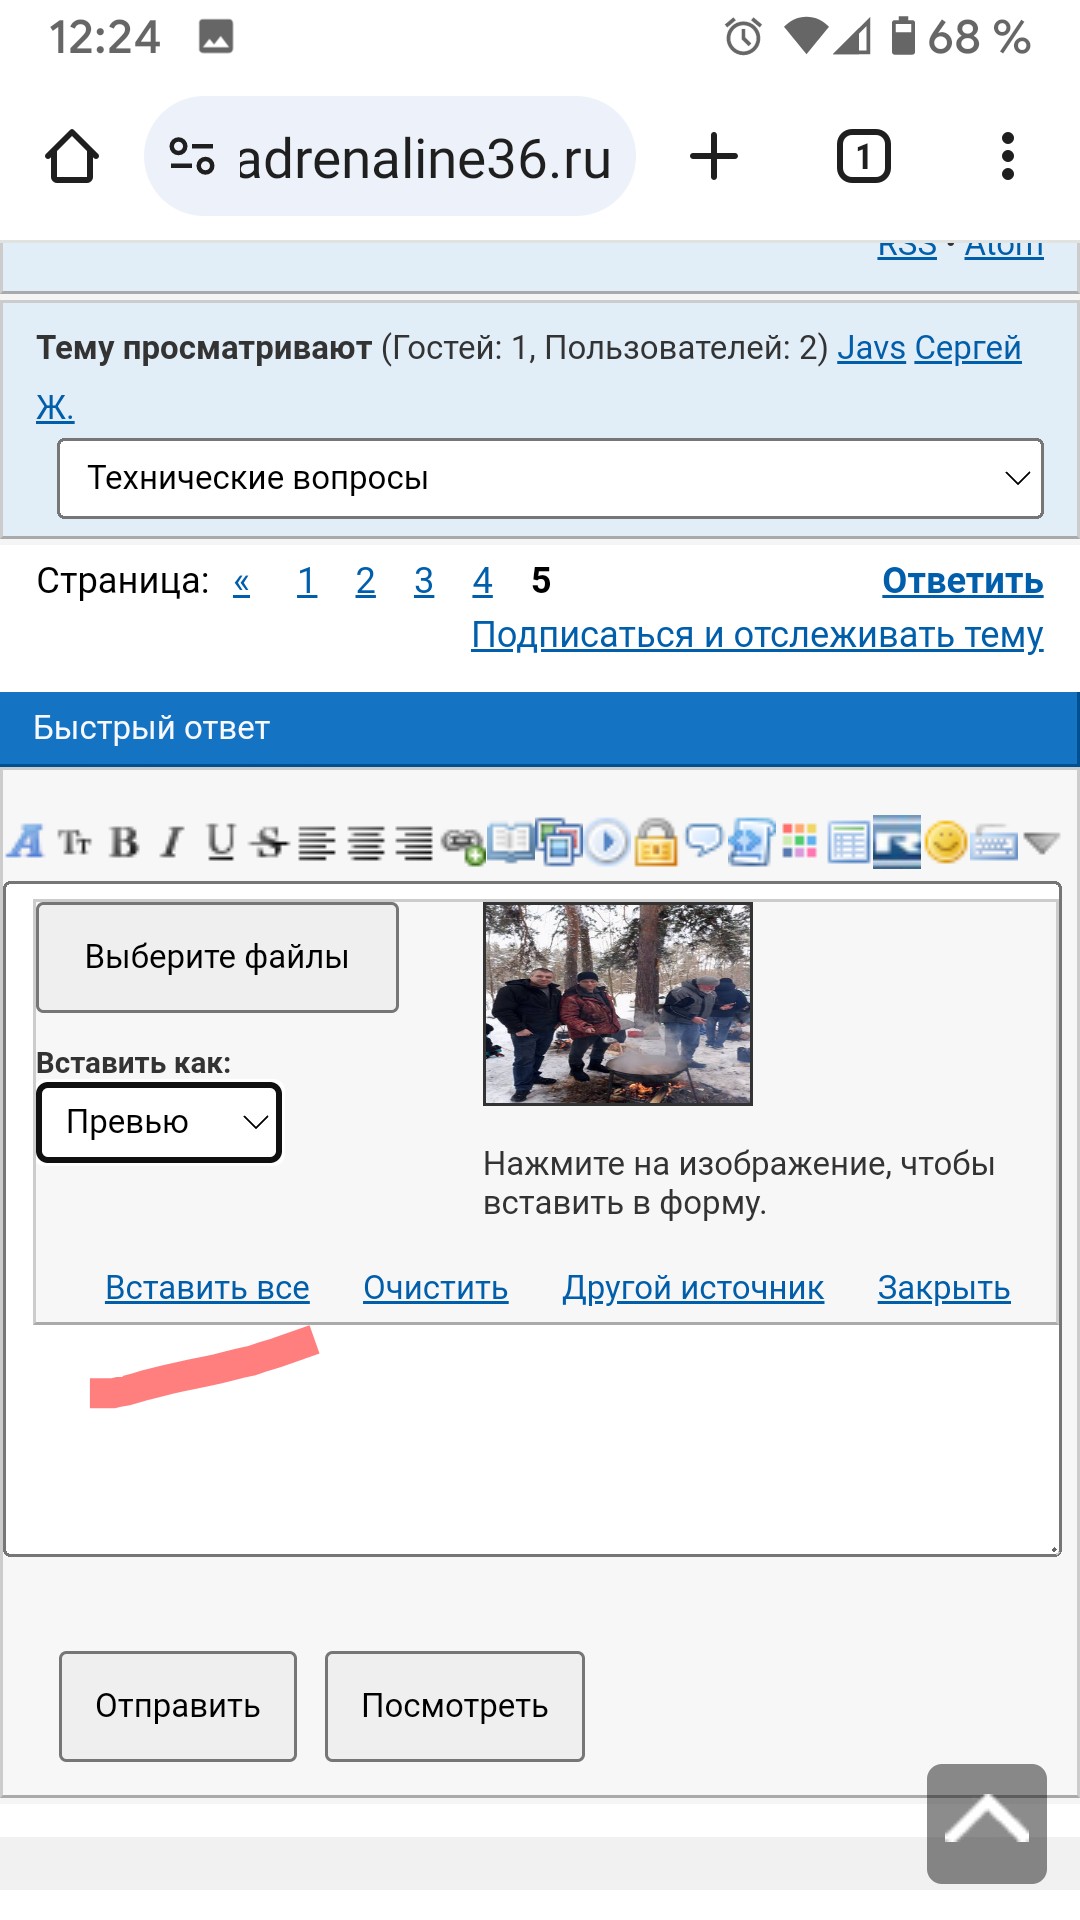Toggle italic text formatting
1080x1920 pixels.
(x=172, y=843)
